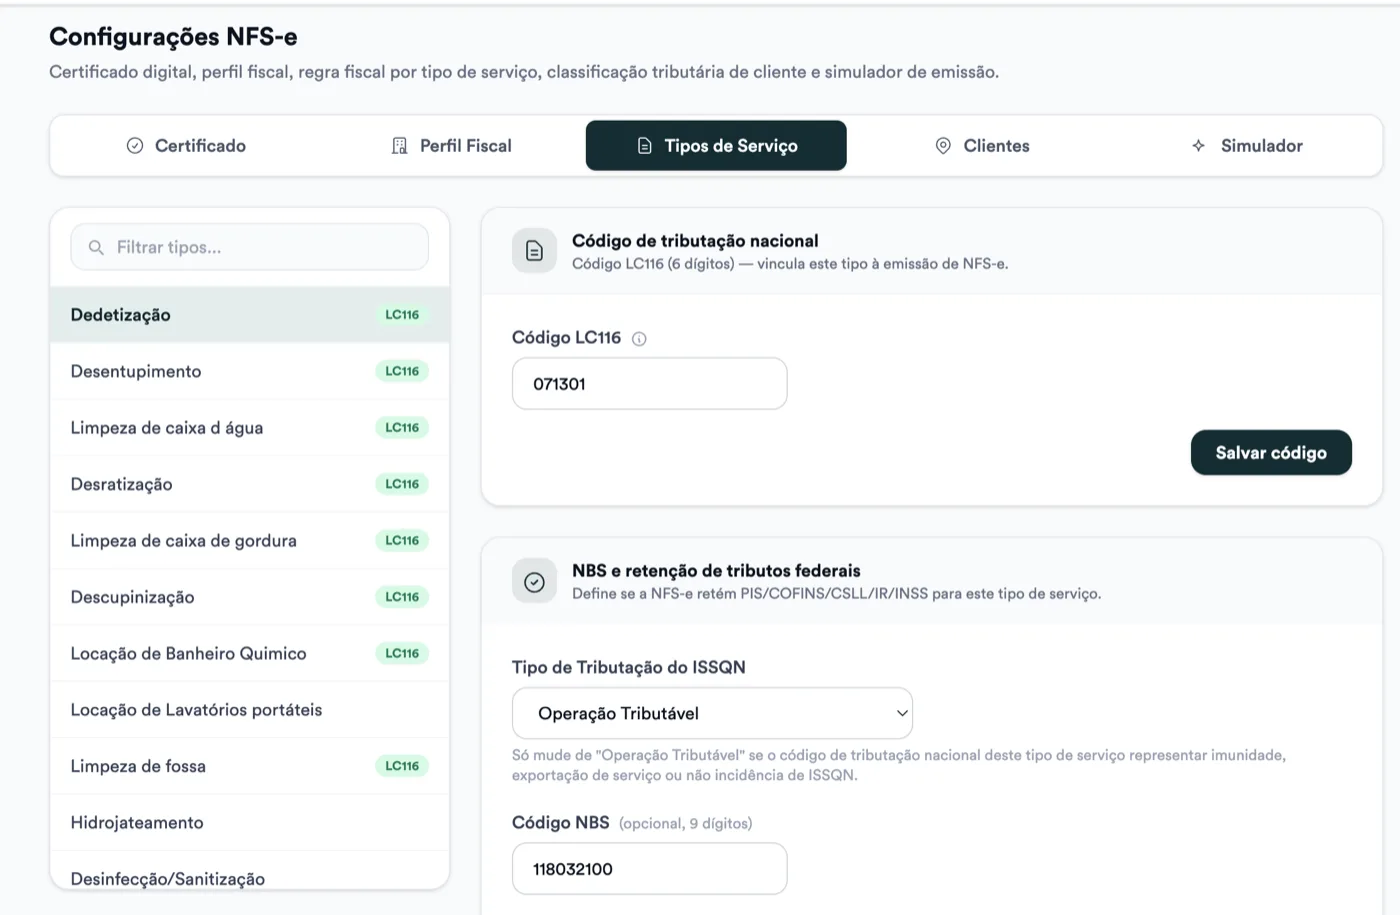Click the magnifier icon in the filter box
The height and width of the screenshot is (915, 1400).
[x=96, y=247]
